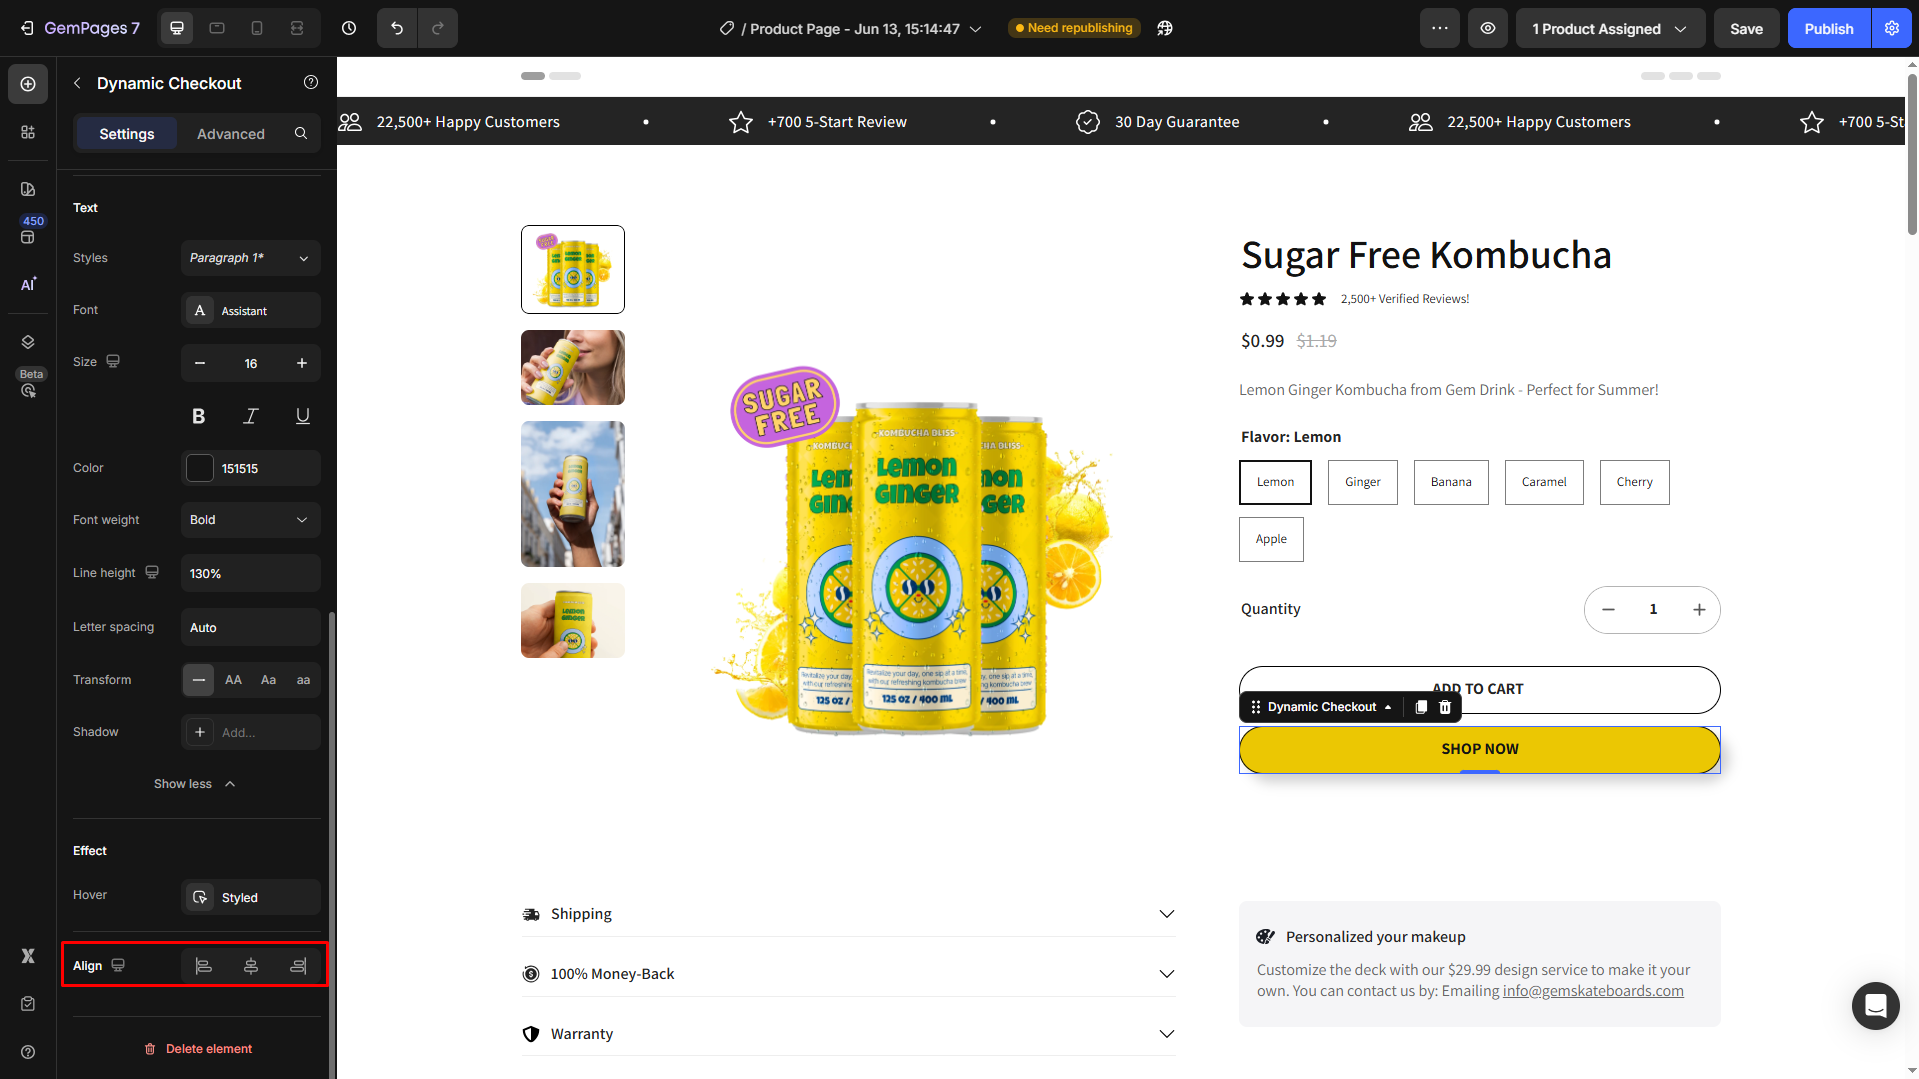Open the 1 Product Assigned menu

coord(1610,28)
